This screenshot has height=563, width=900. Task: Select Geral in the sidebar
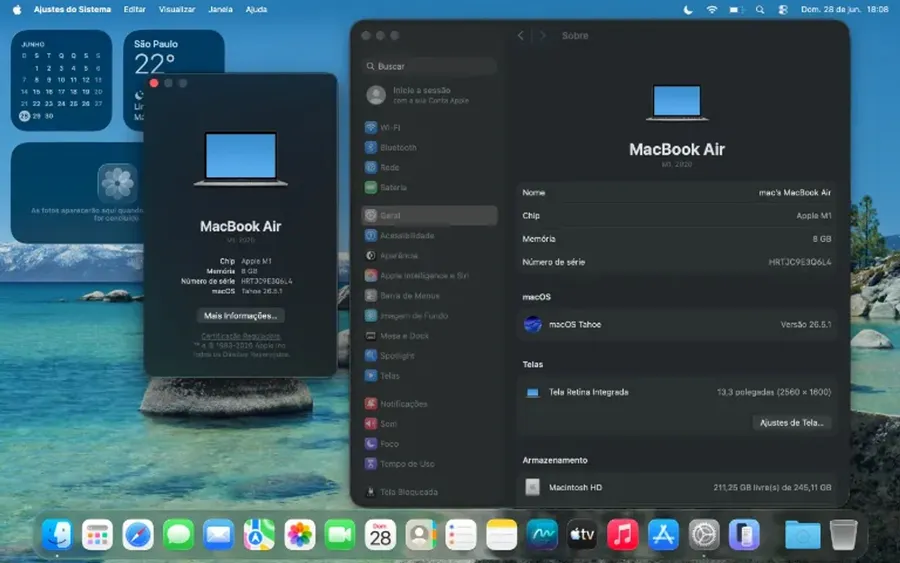[x=429, y=215]
